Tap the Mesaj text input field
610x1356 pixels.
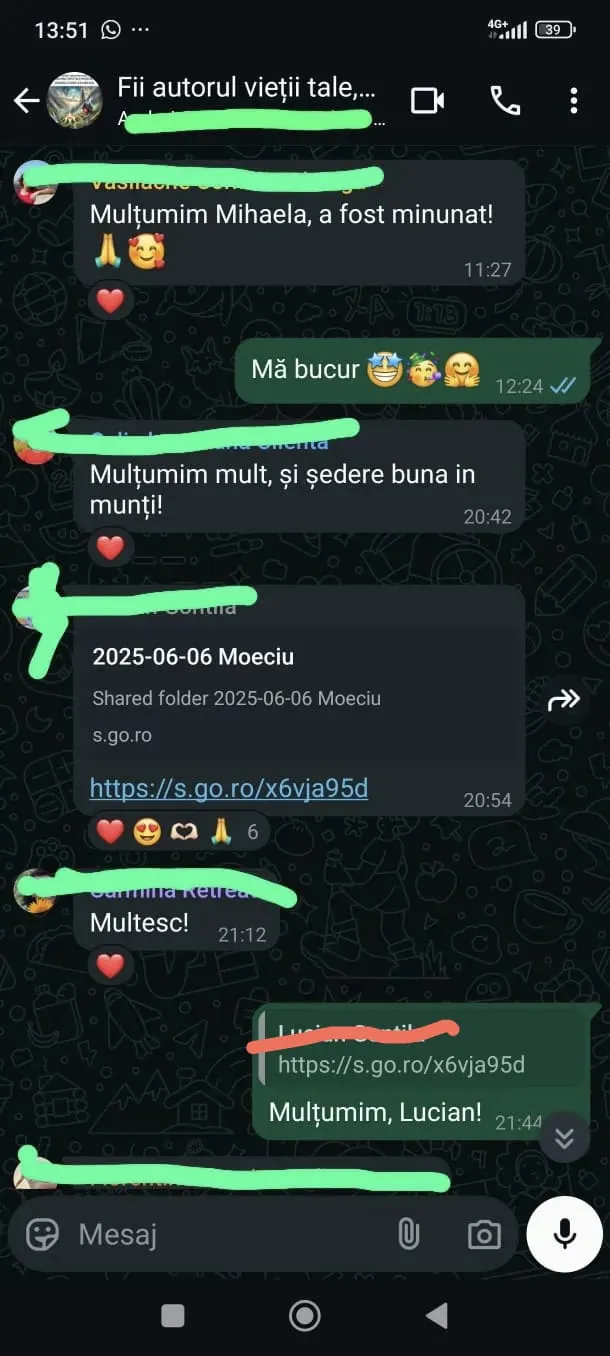click(230, 1234)
